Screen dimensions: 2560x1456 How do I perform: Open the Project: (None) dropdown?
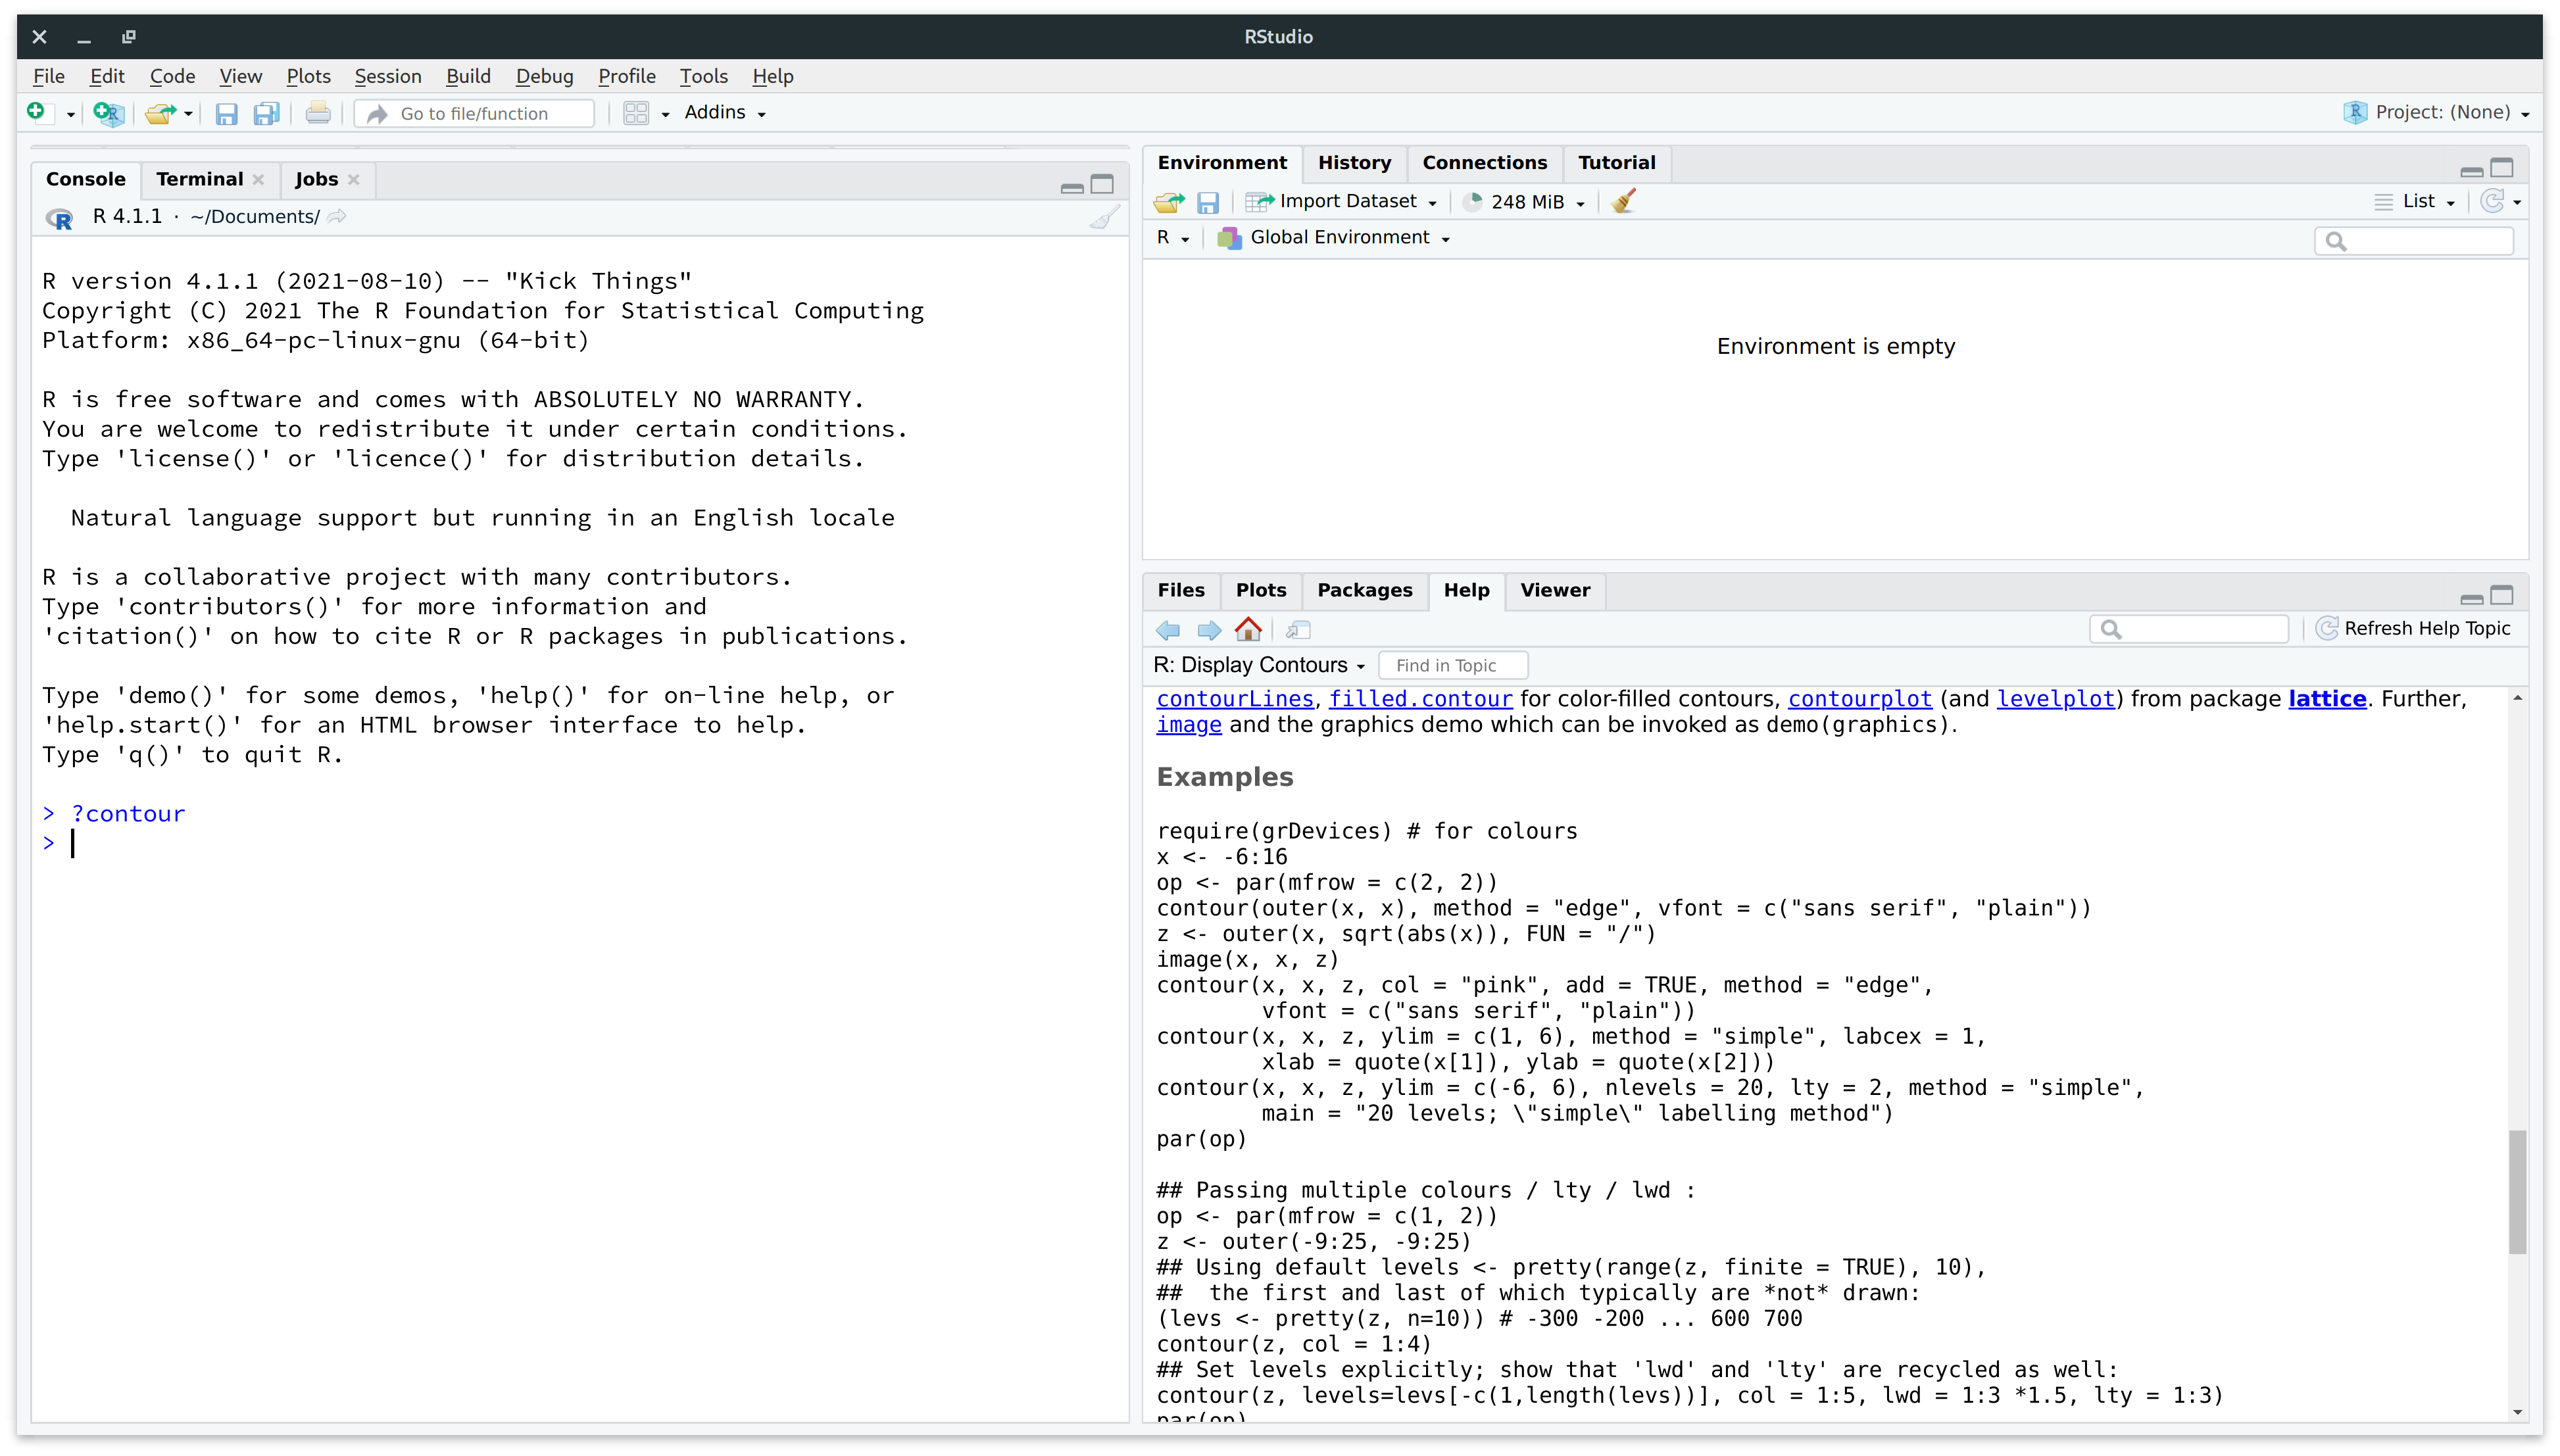pos(2438,112)
